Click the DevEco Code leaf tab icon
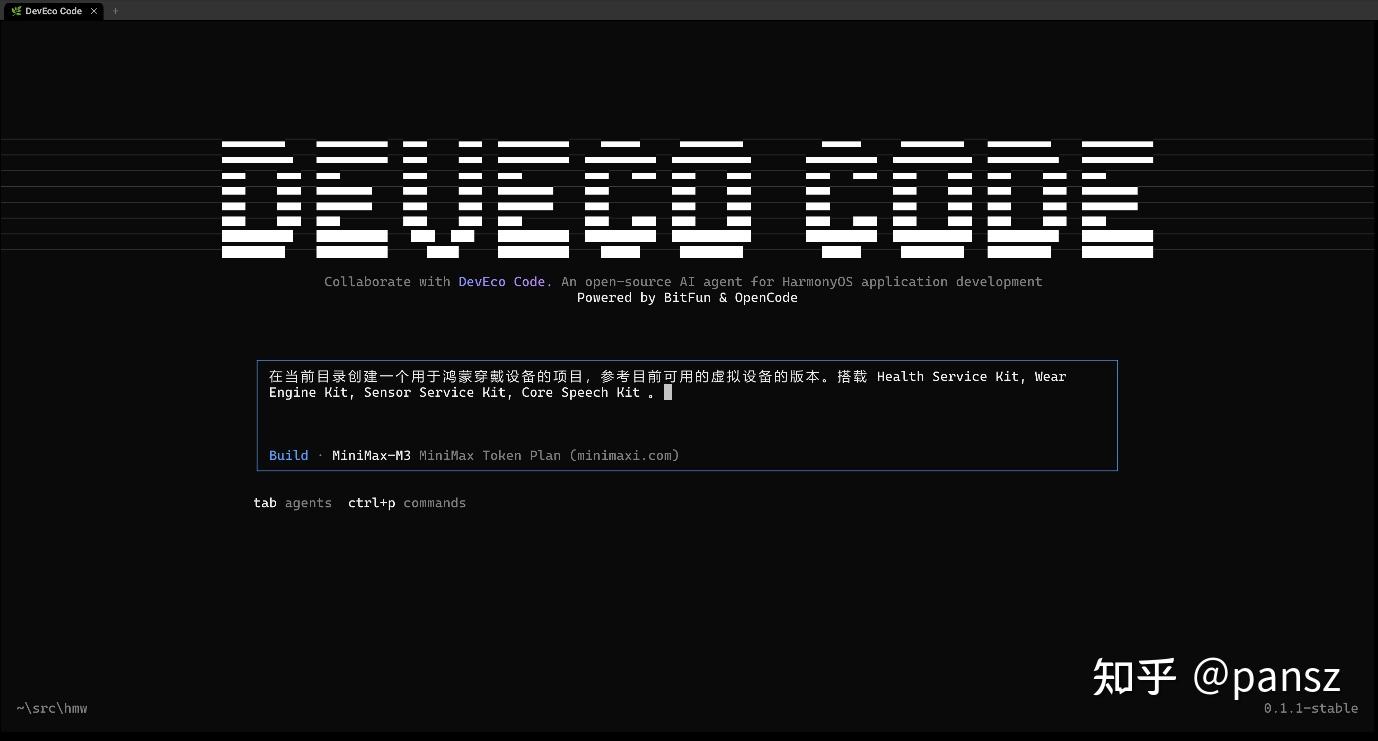The height and width of the screenshot is (741, 1378). click(16, 11)
